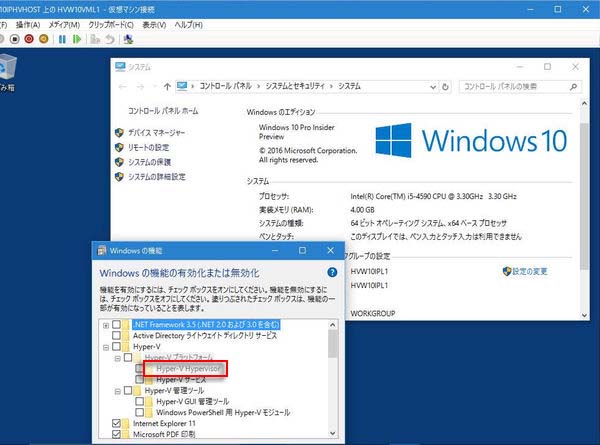Open the 操作(A) menu
The height and width of the screenshot is (445, 600).
28,25
